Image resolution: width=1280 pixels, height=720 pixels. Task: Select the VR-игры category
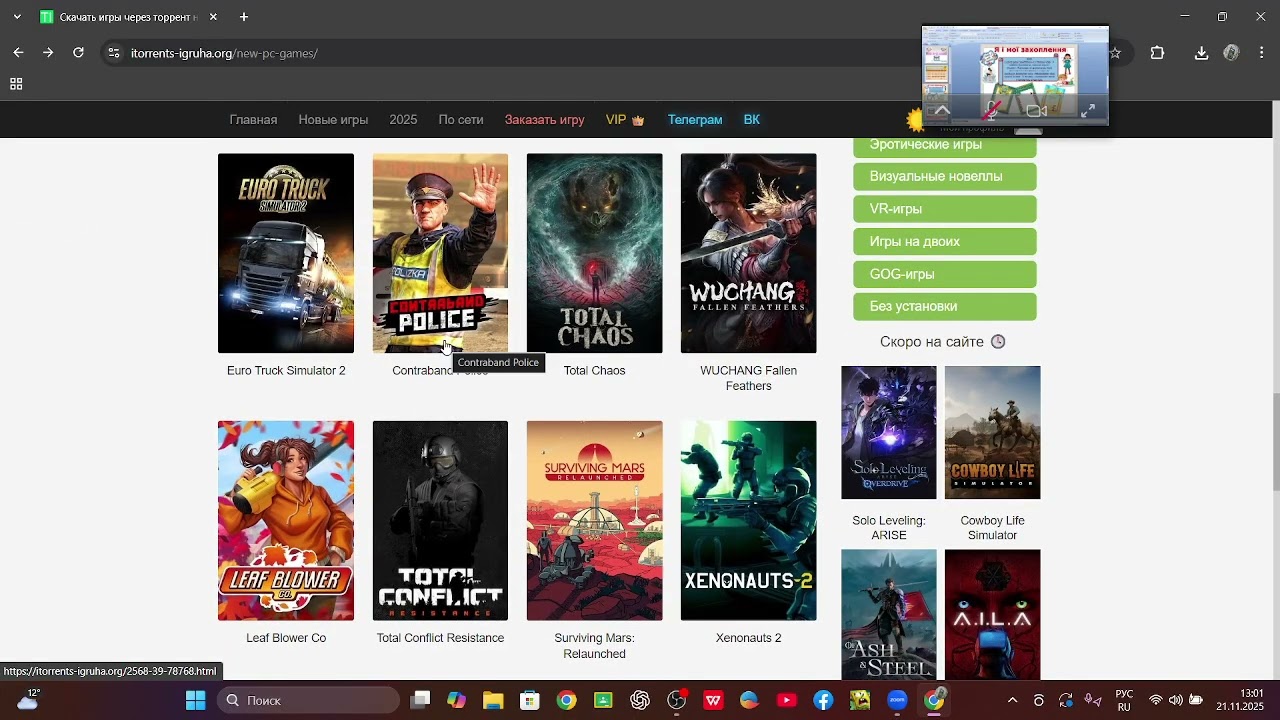pos(945,209)
